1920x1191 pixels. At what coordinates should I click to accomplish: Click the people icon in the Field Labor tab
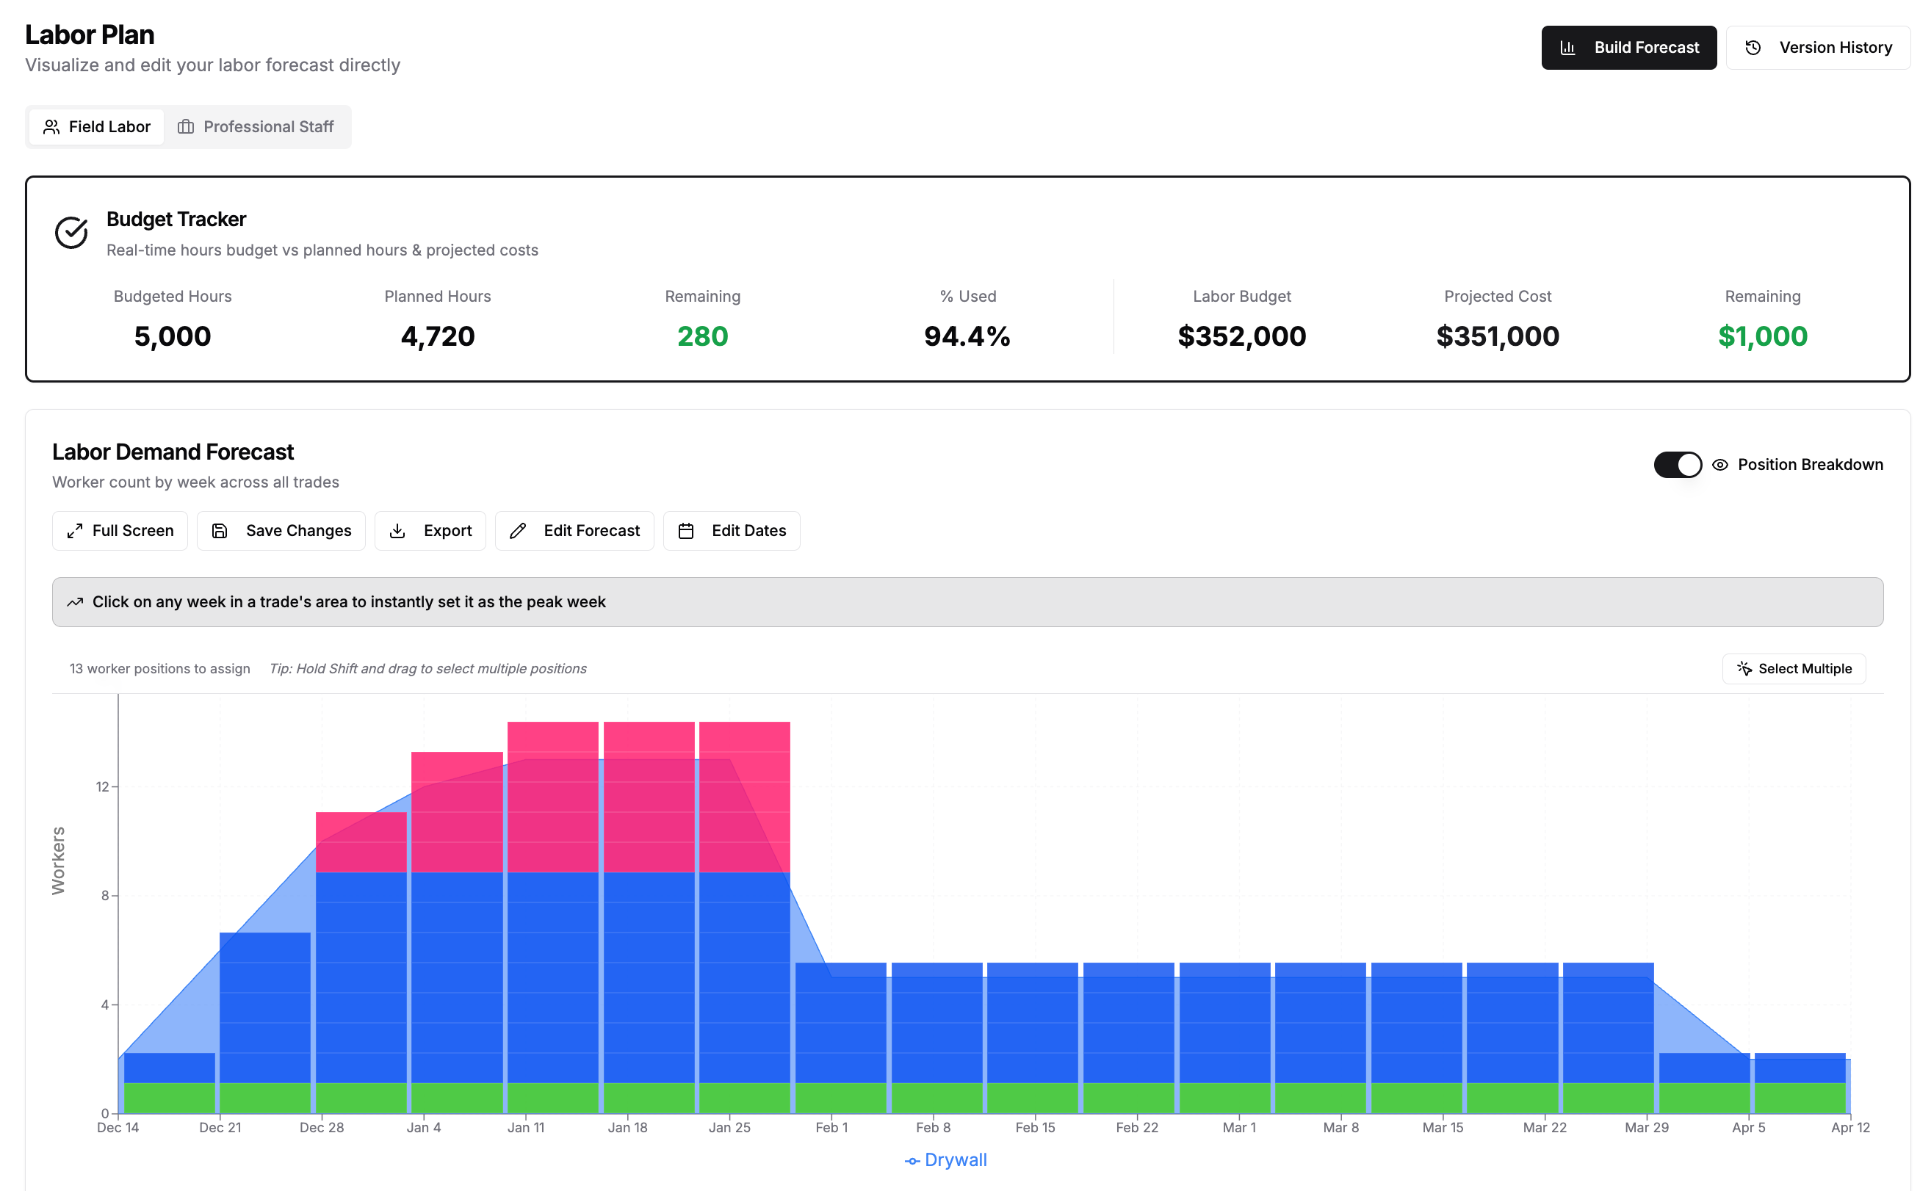51,127
